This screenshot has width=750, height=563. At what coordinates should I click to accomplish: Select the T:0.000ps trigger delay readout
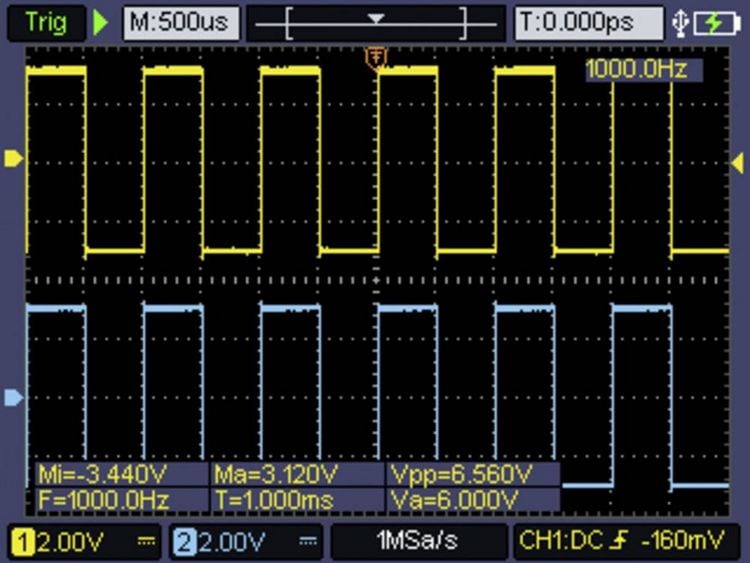pos(589,22)
